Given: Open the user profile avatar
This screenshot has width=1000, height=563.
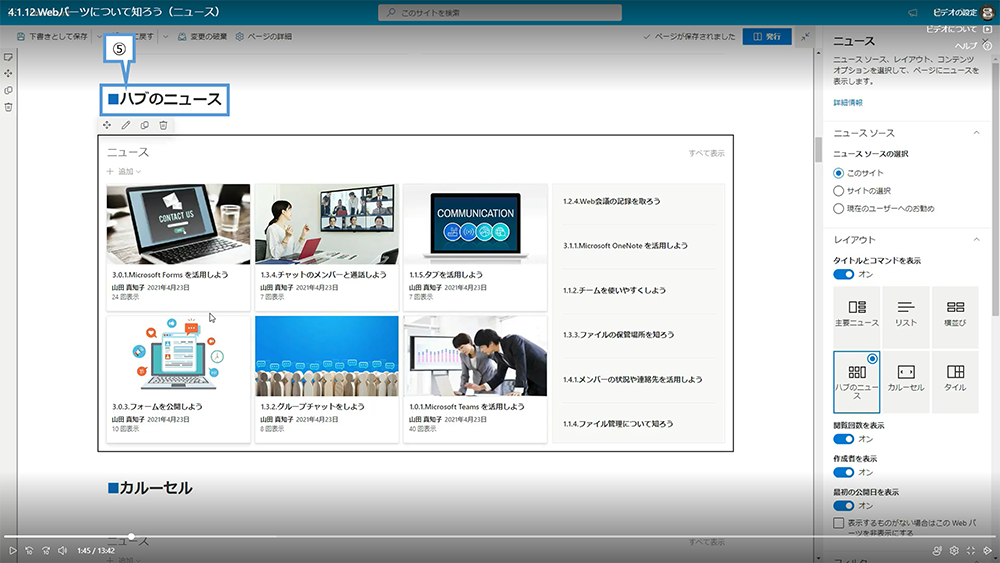Looking at the screenshot, I should coord(989,13).
